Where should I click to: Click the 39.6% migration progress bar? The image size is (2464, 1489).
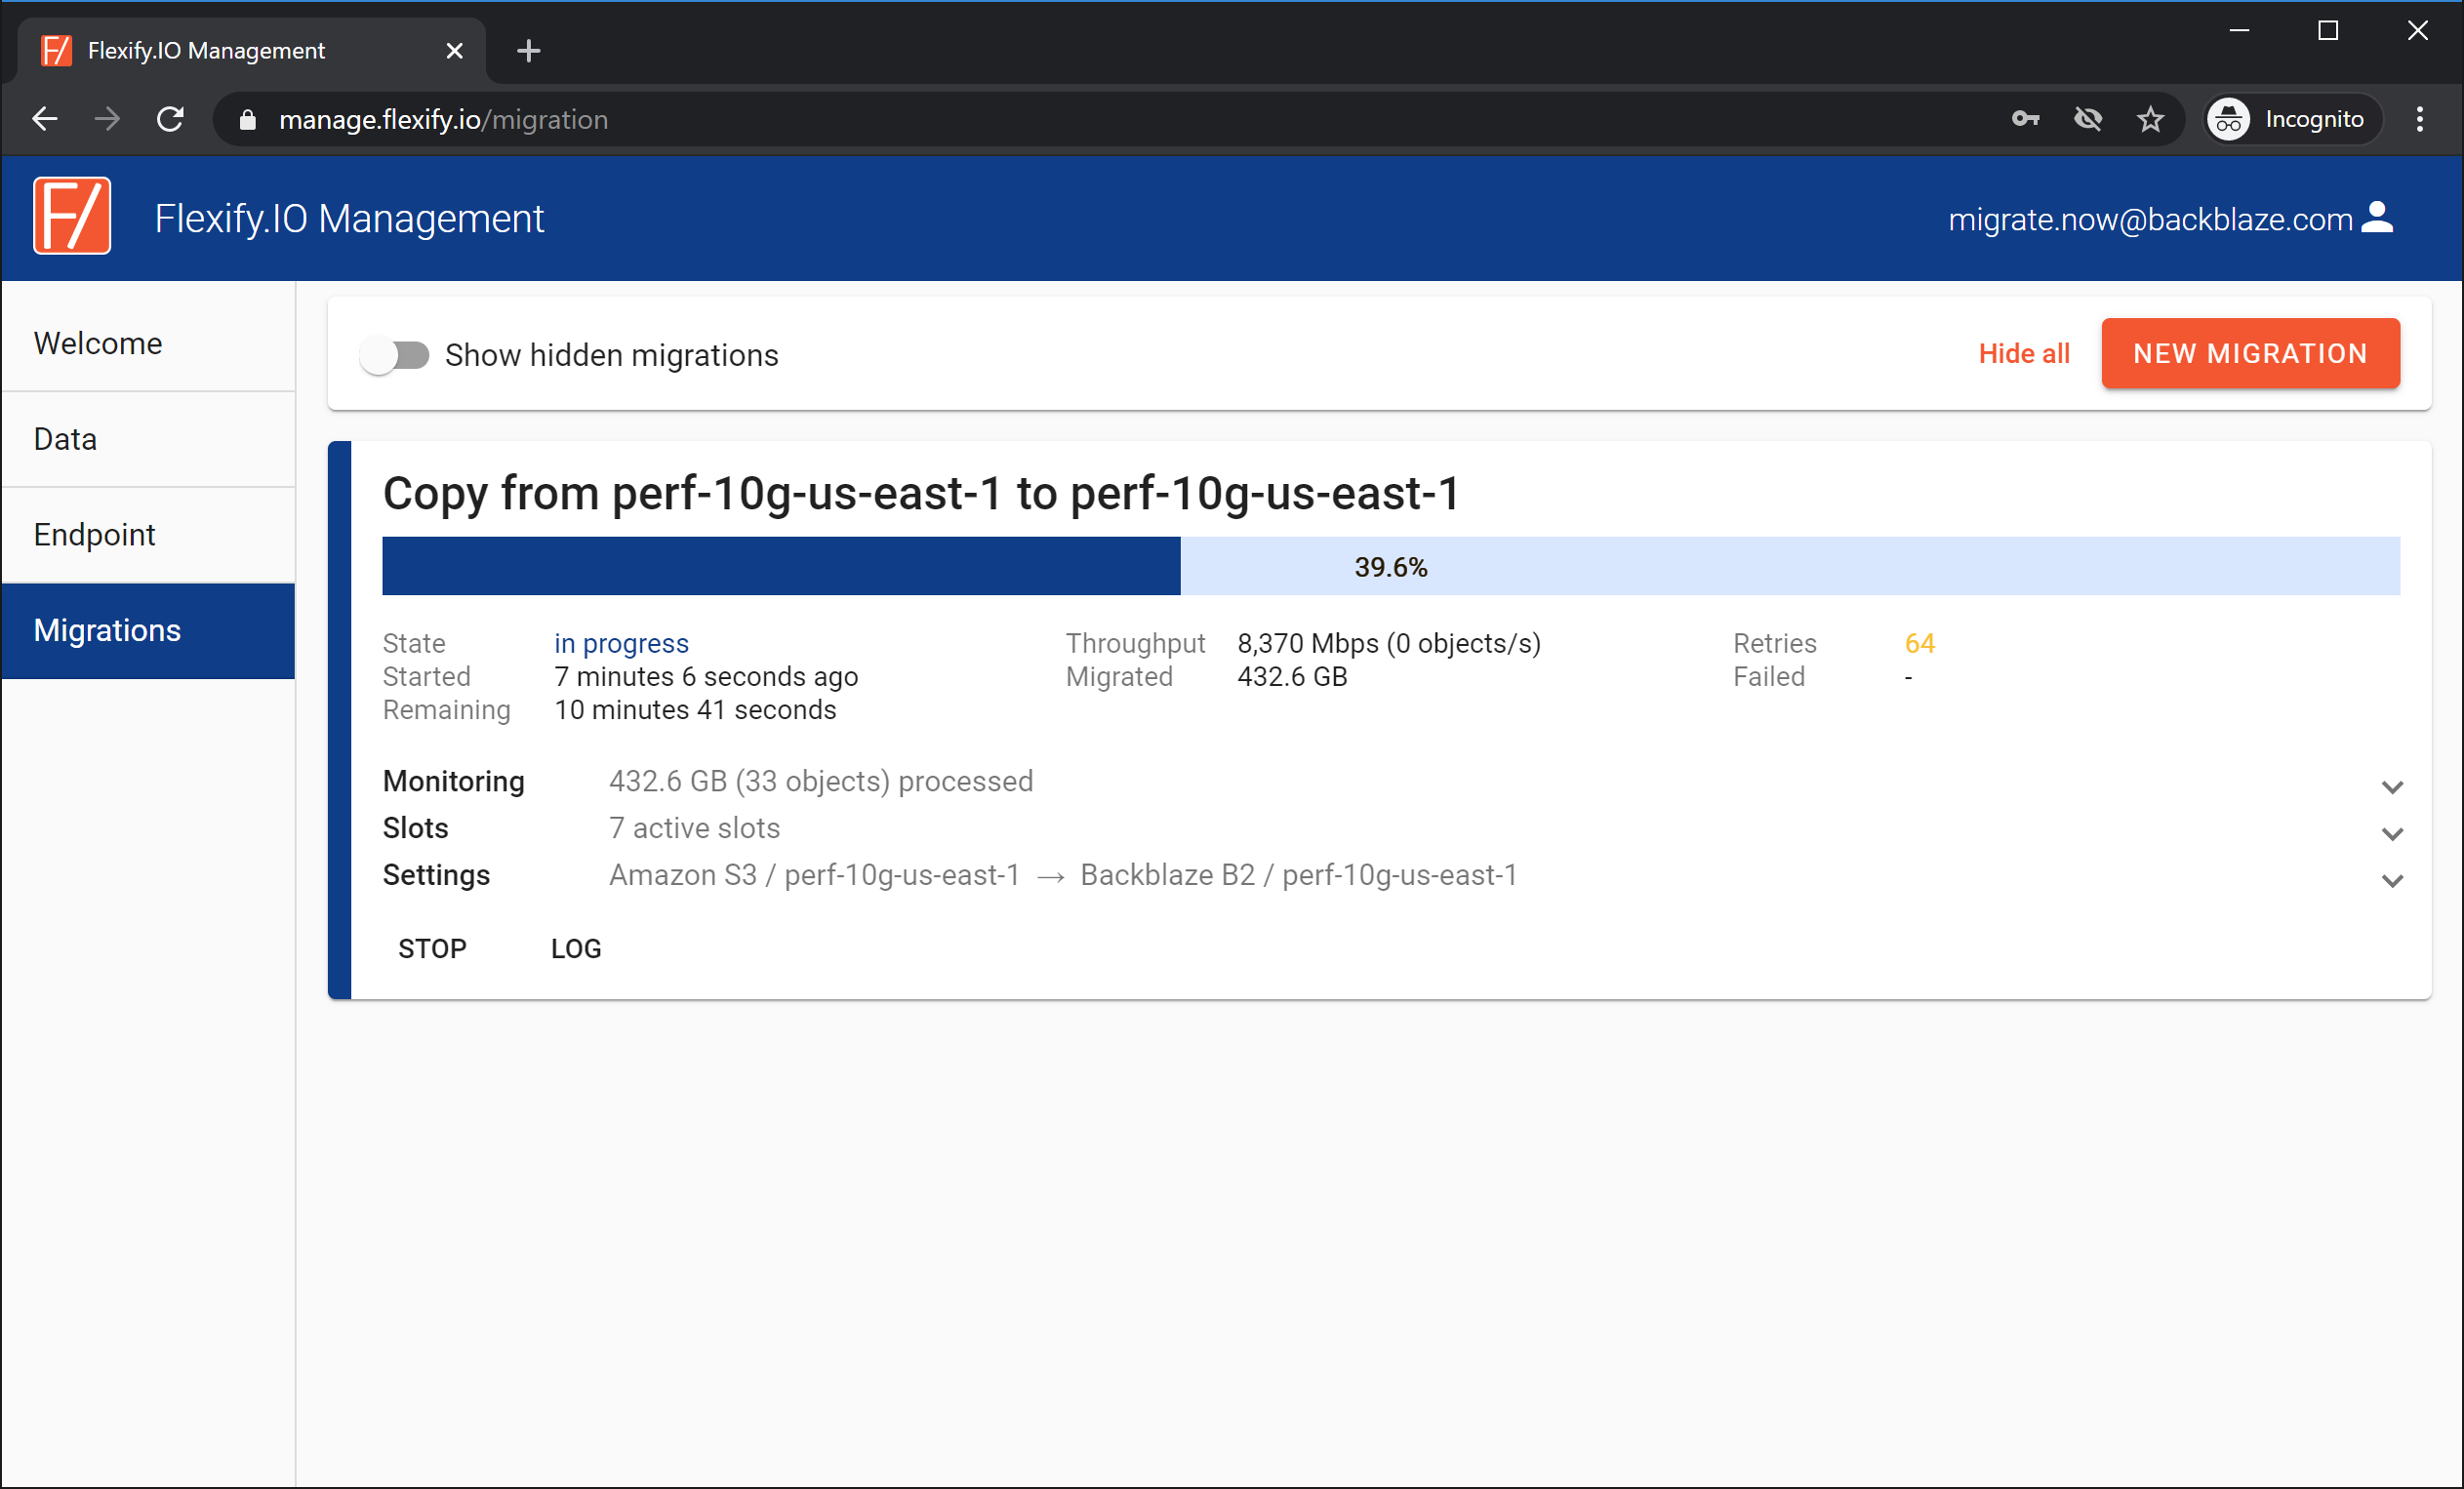[x=1391, y=566]
